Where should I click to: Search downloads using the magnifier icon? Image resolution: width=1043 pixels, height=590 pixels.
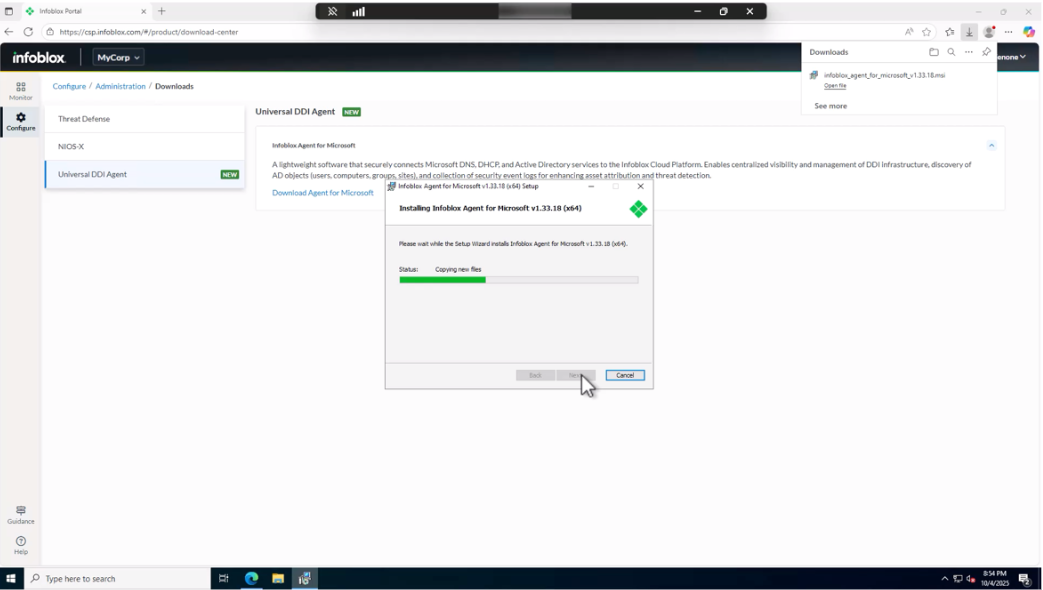click(x=951, y=51)
